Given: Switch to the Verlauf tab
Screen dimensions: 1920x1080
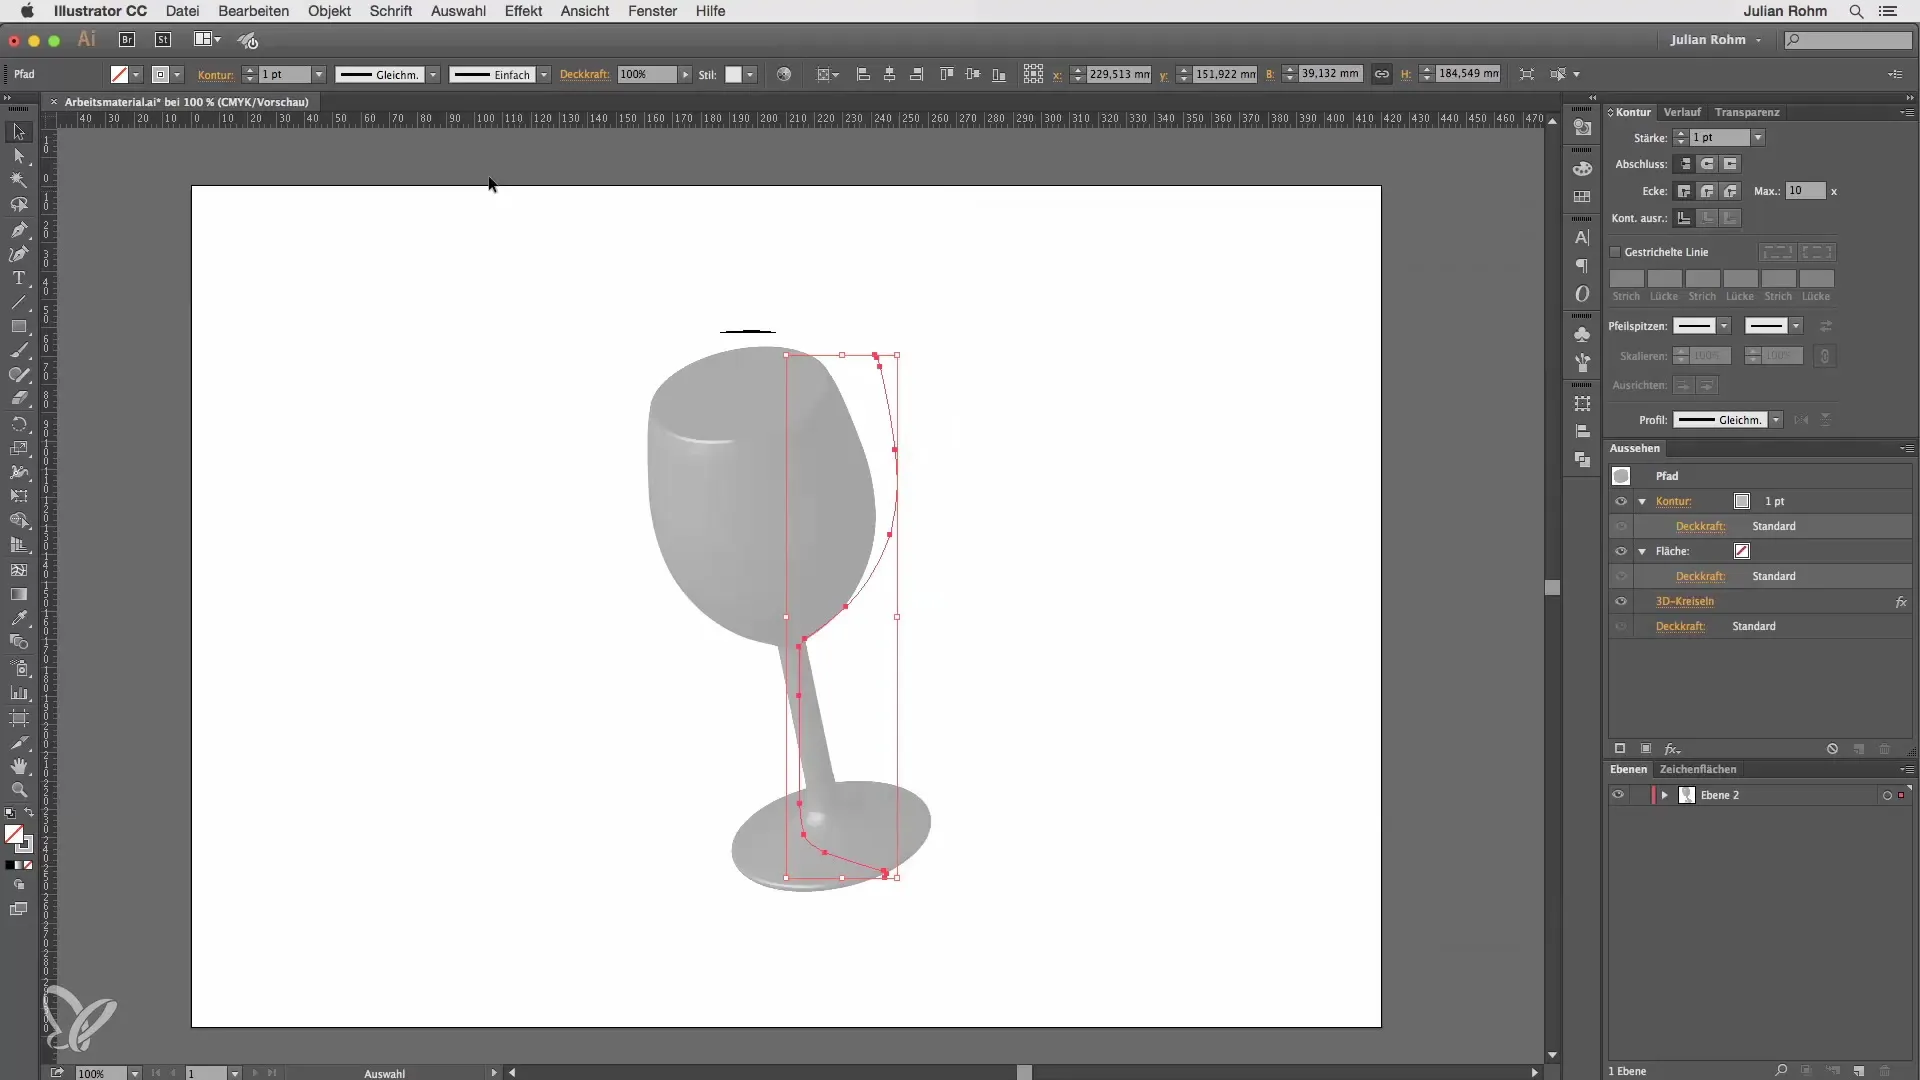Looking at the screenshot, I should tap(1682, 112).
